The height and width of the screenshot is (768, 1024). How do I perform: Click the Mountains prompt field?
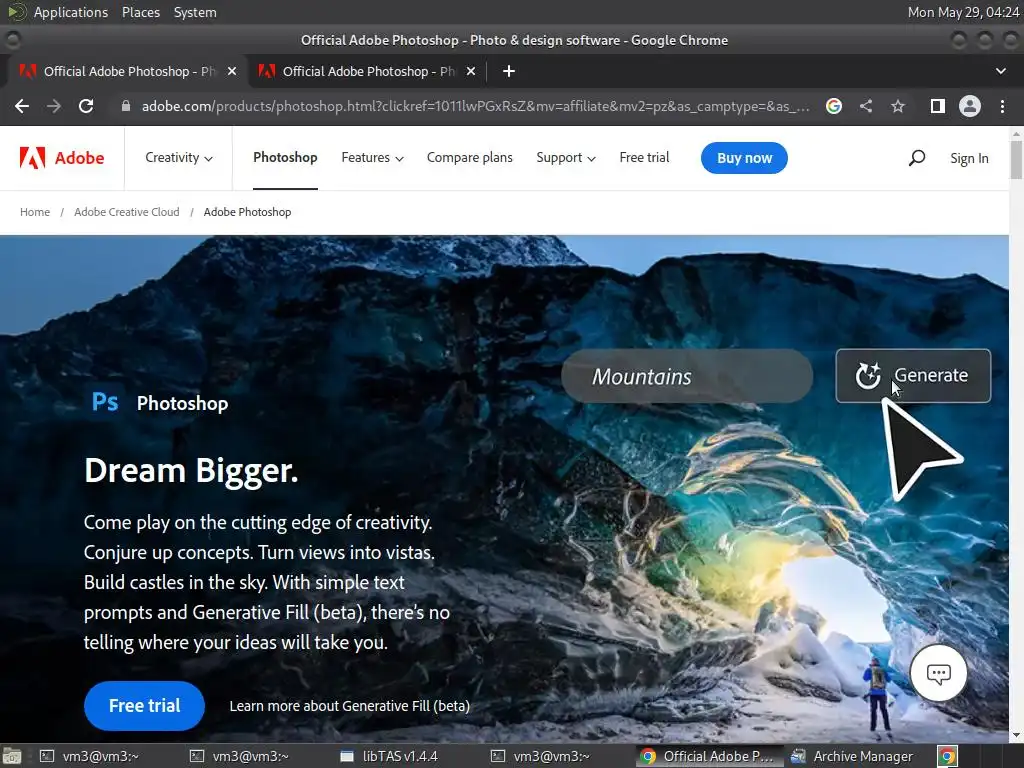click(687, 376)
